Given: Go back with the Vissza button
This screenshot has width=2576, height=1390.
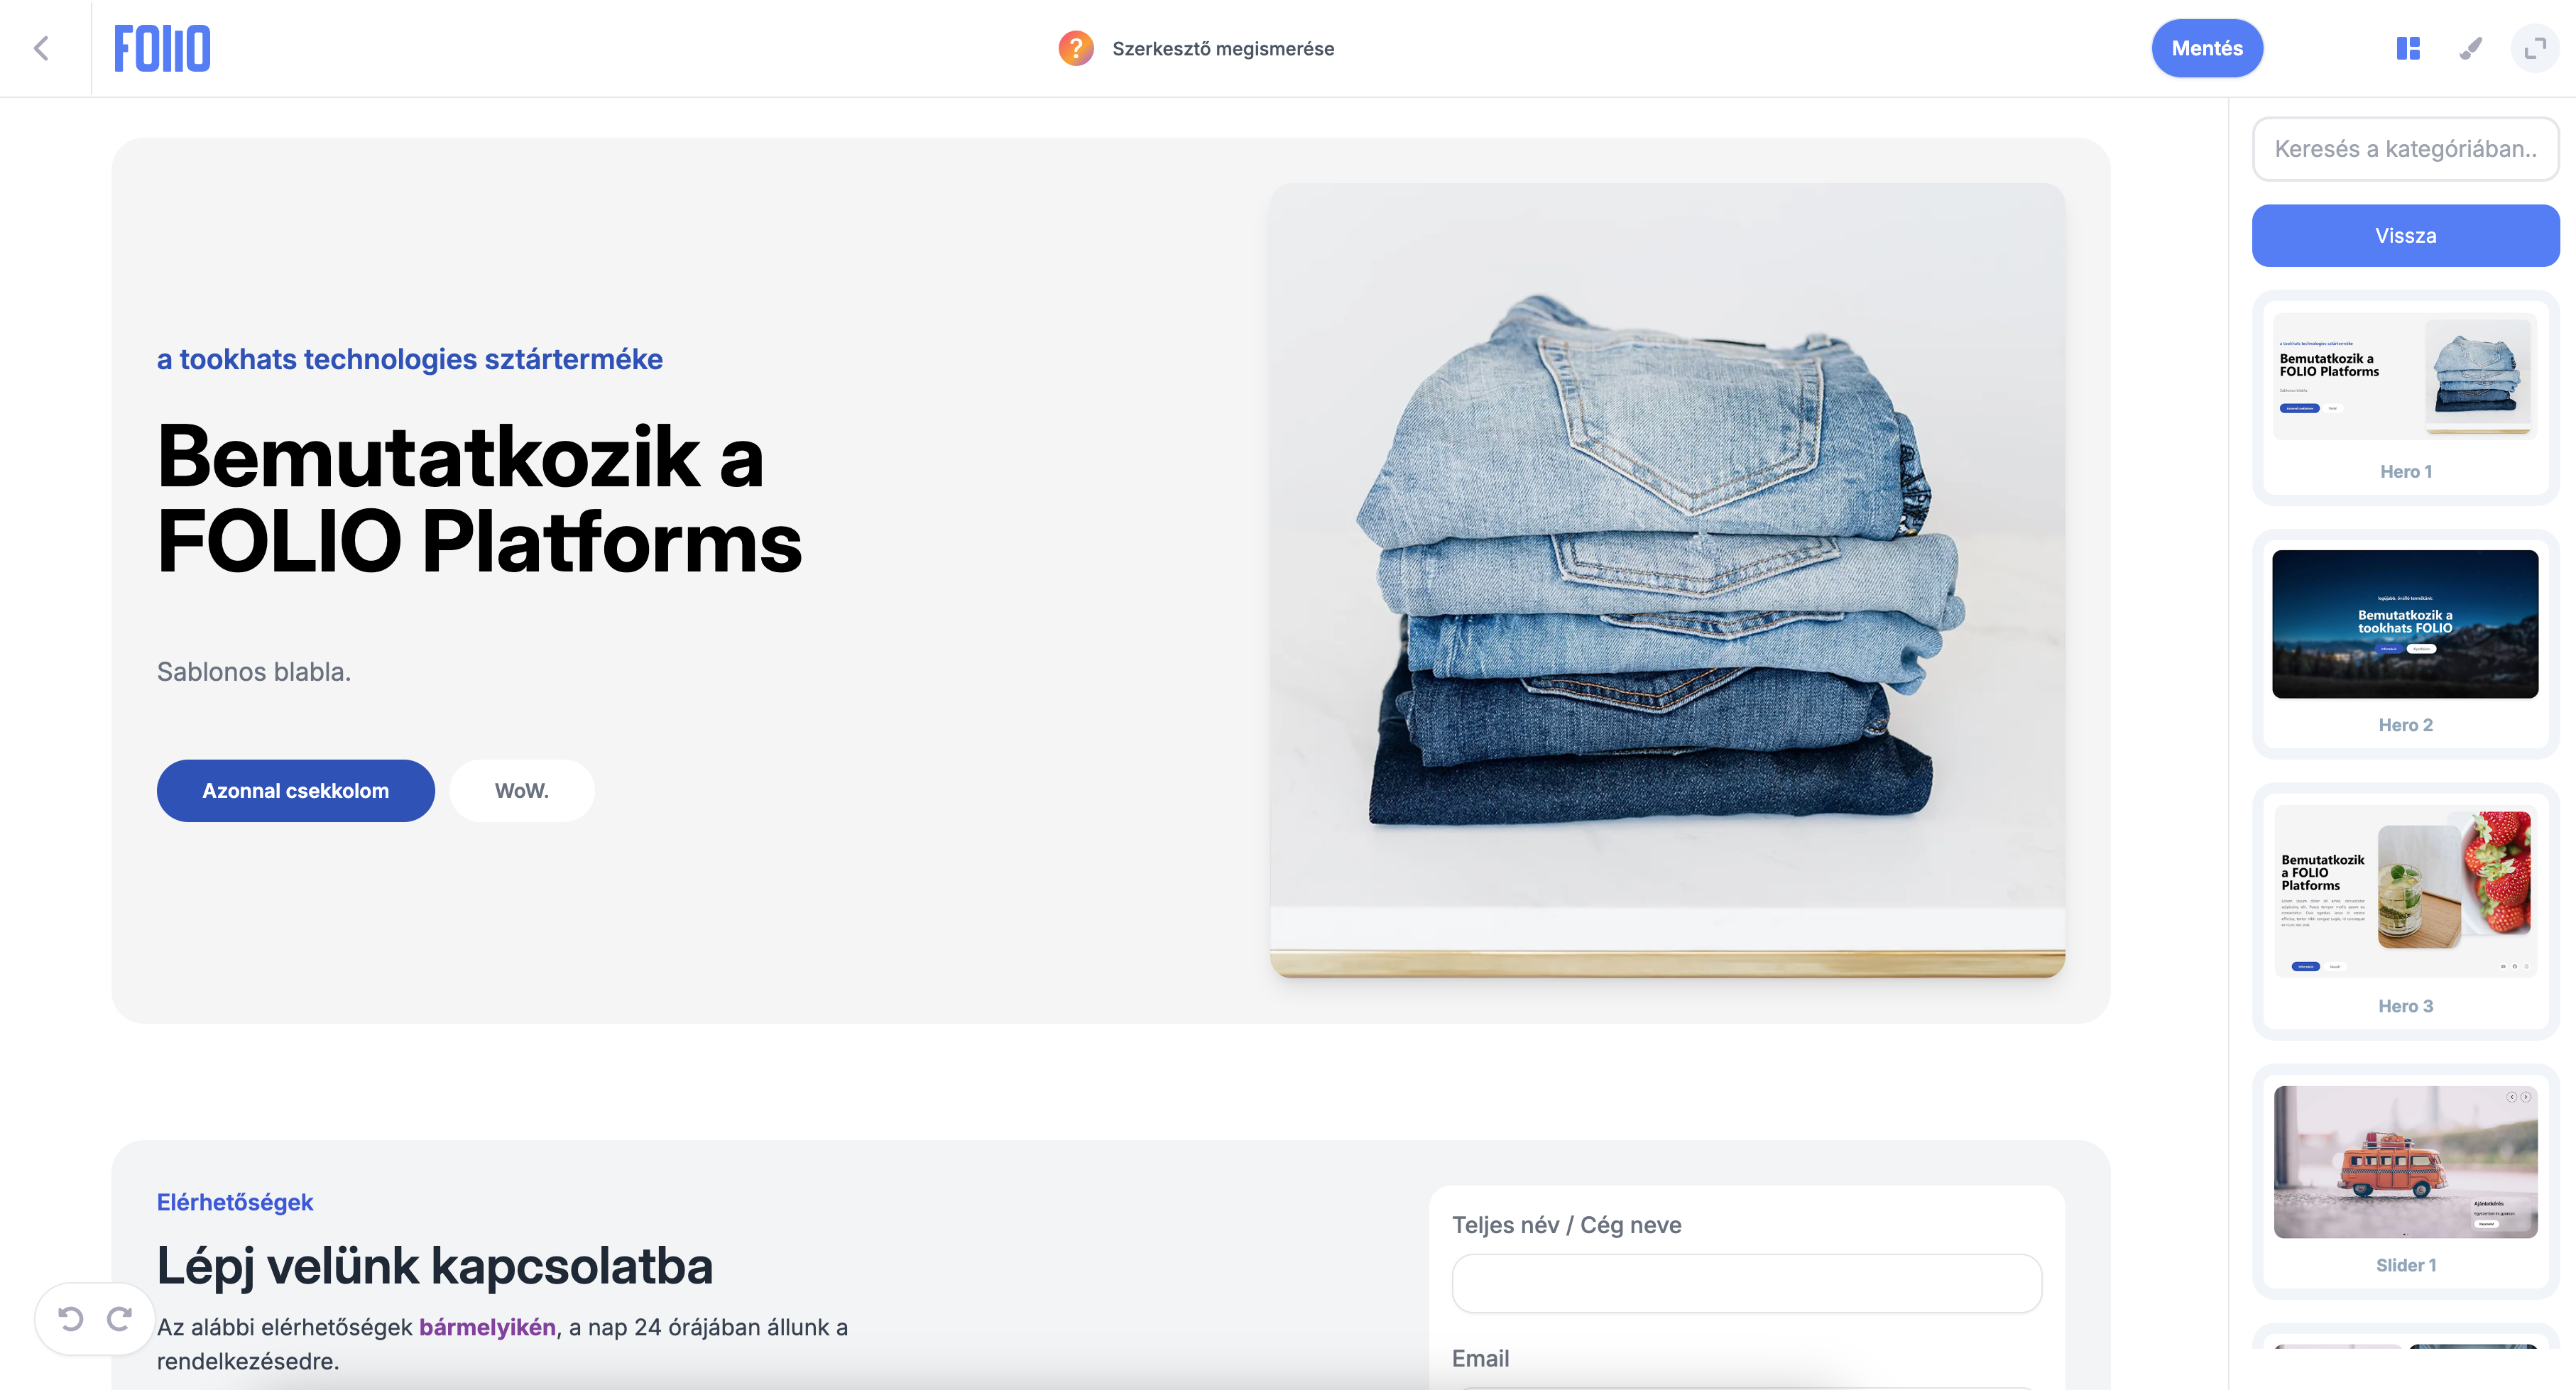Looking at the screenshot, I should tap(2405, 236).
